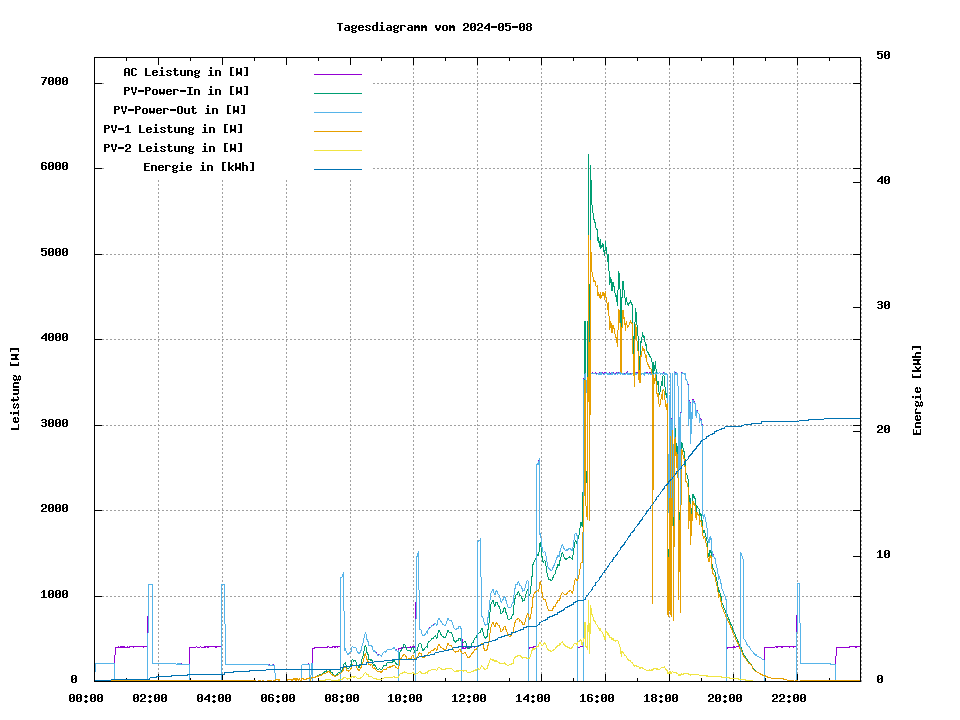Click the 22:00 time axis label
The image size is (960, 720).
[x=788, y=698]
